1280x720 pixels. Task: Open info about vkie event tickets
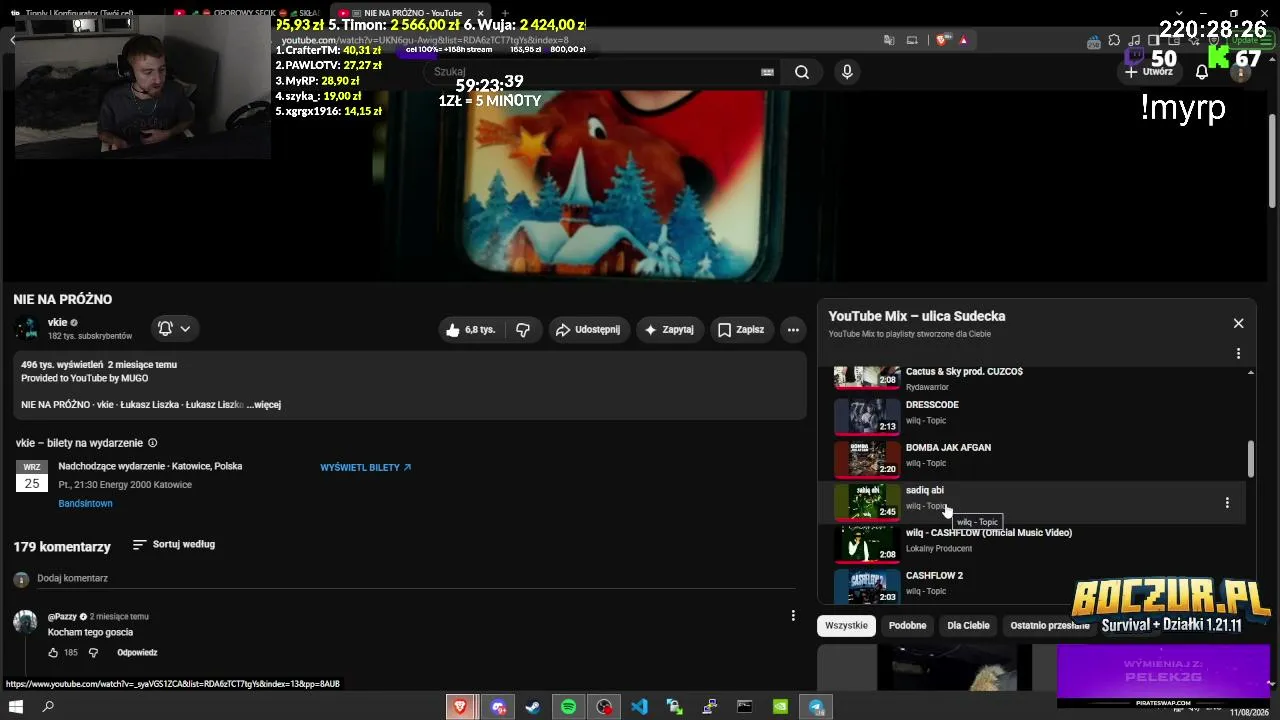(153, 443)
